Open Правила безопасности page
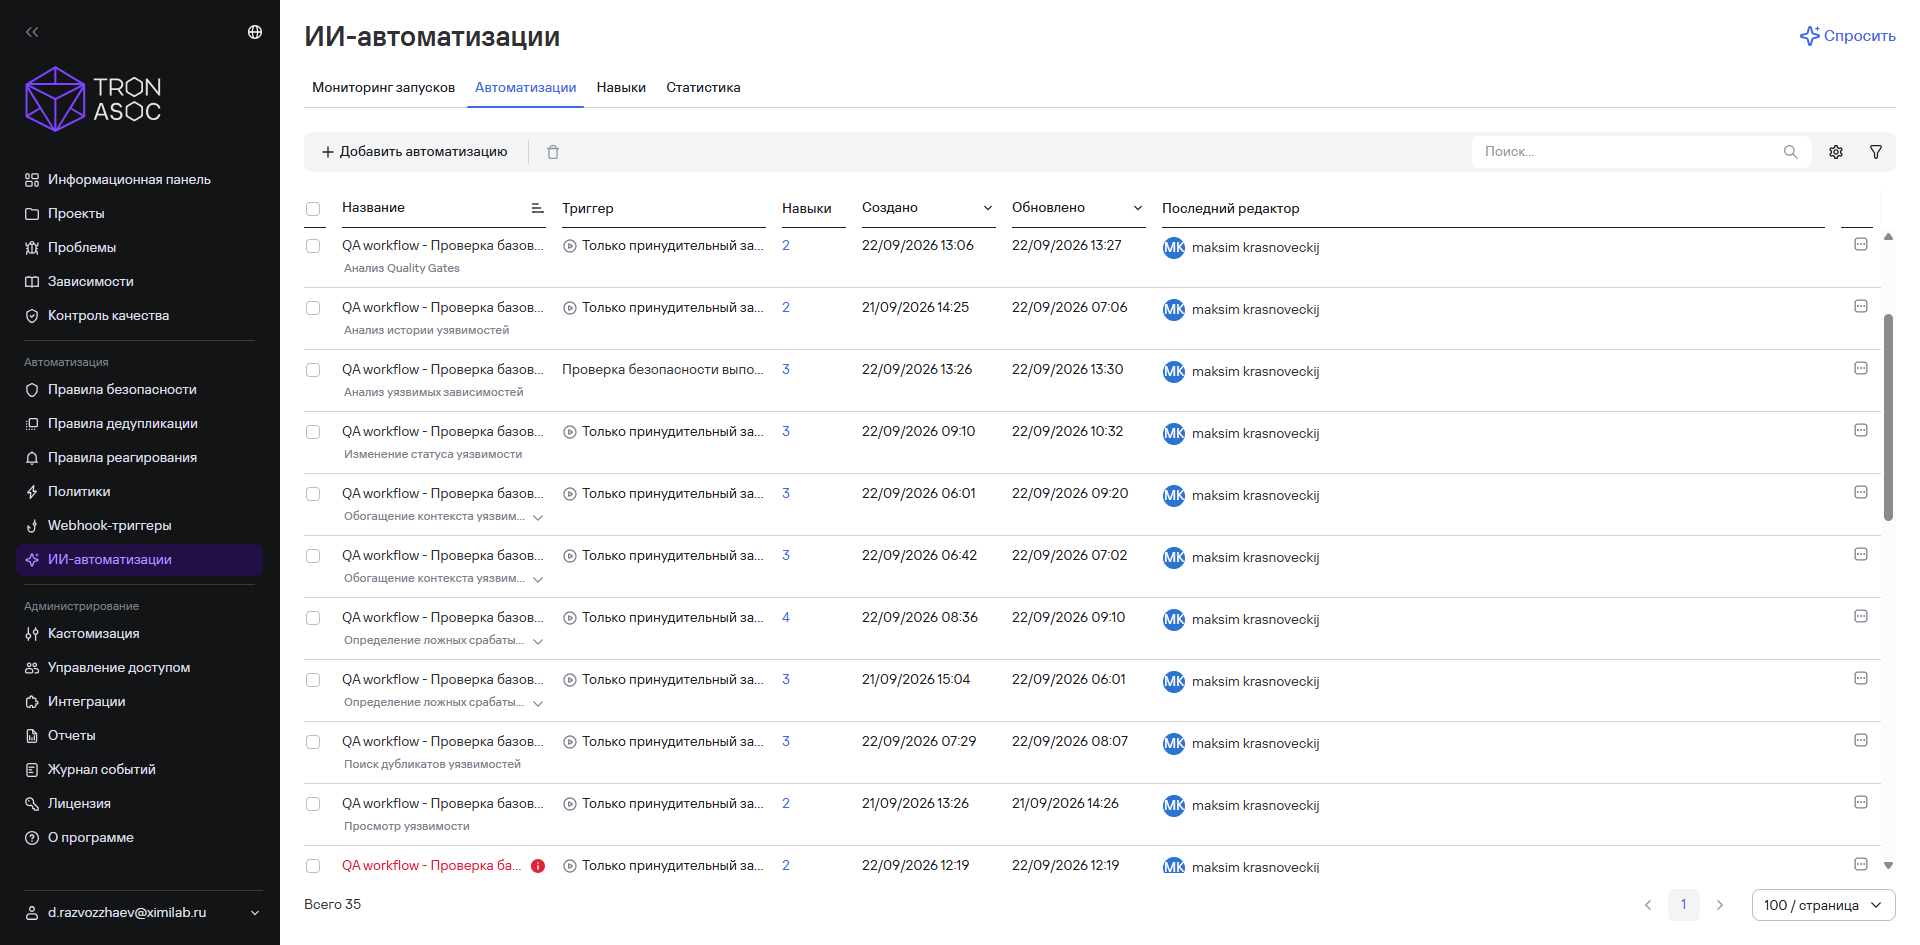Viewport: 1920px width, 945px height. tap(122, 390)
